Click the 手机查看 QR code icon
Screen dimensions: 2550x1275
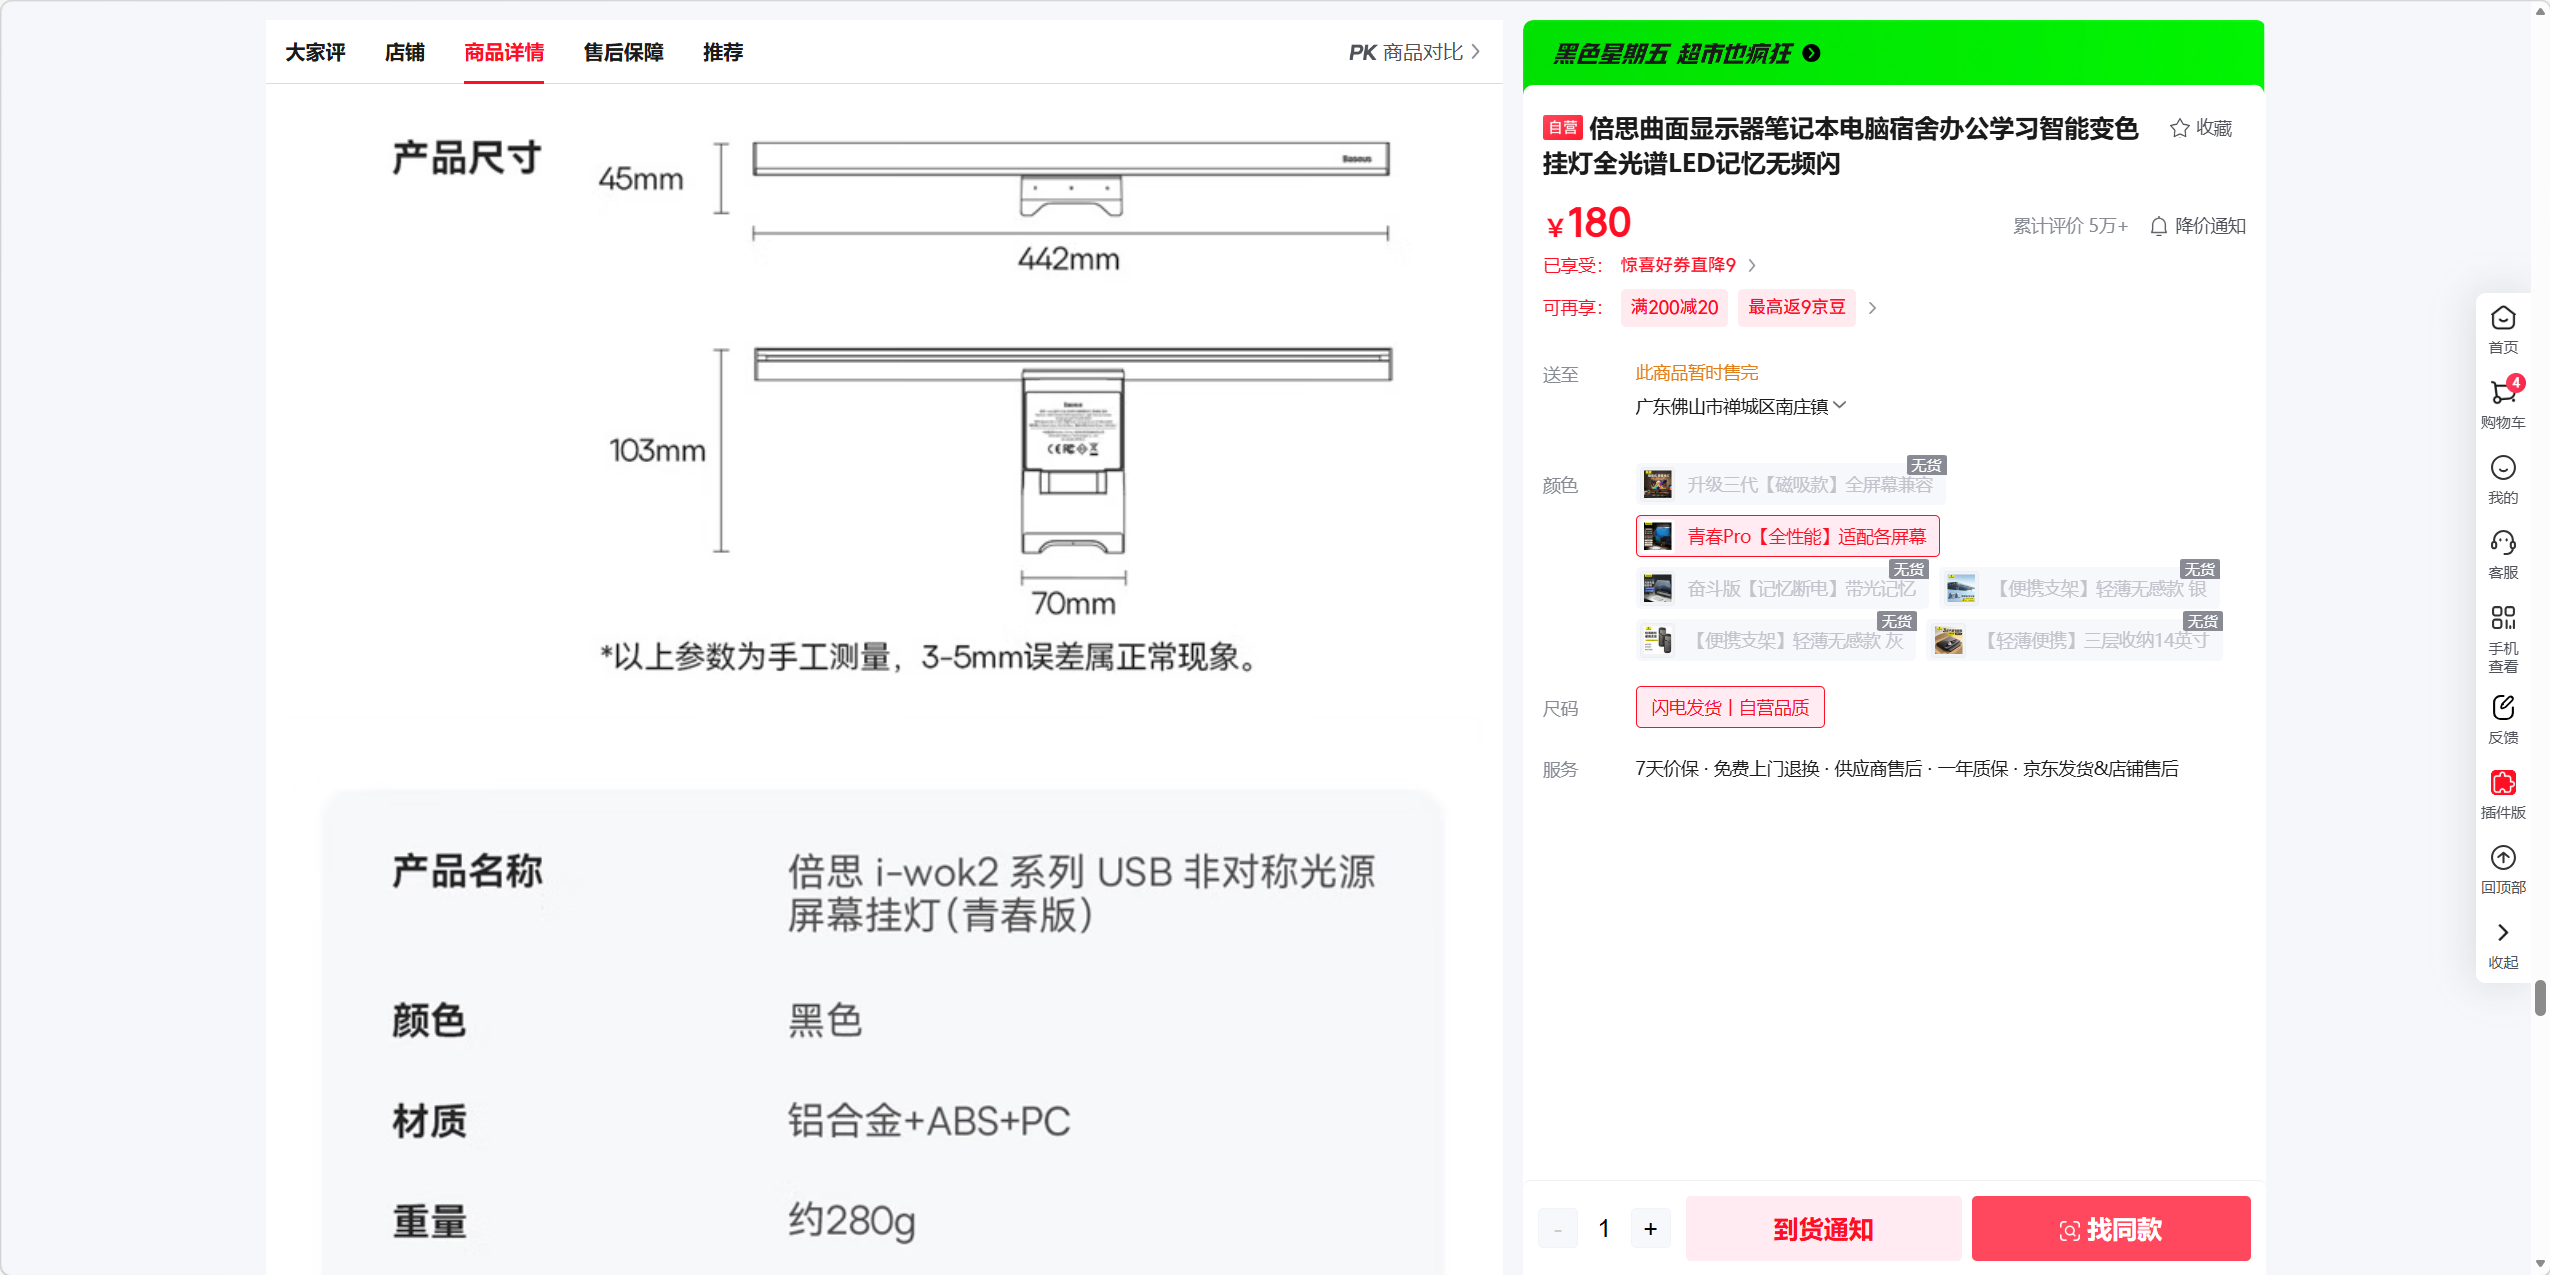coord(2502,618)
